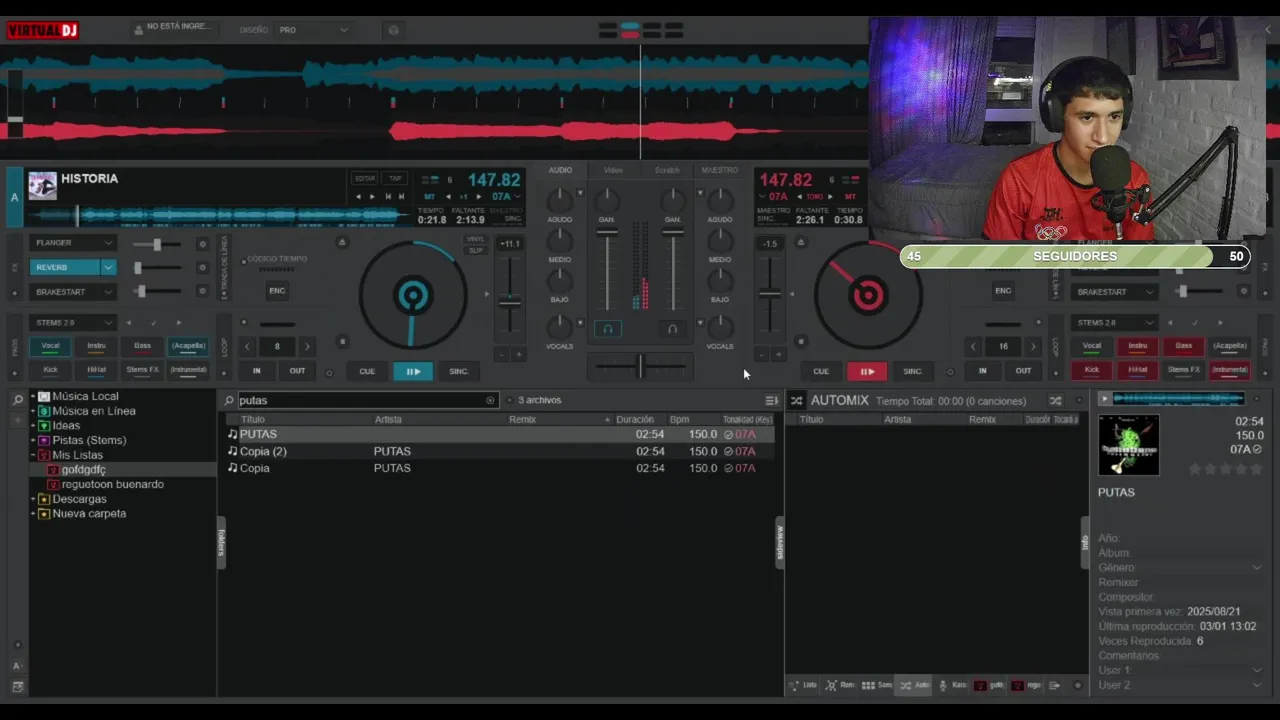Enable Acapella on left deck
This screenshot has width=1280, height=720.
pyautogui.click(x=188, y=346)
